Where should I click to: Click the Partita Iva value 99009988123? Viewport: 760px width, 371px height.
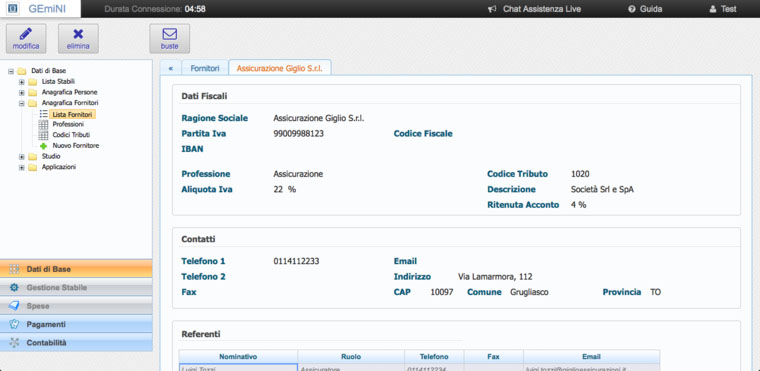[x=299, y=134]
